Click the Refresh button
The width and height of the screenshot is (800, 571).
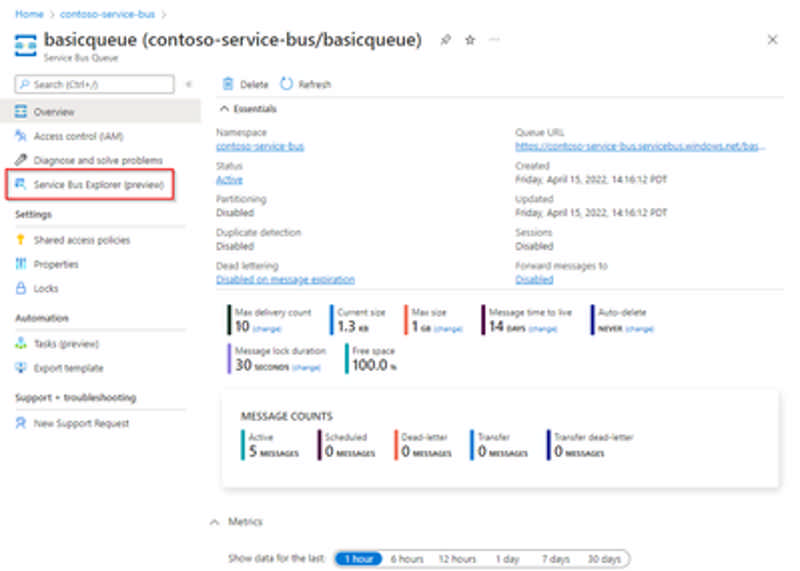tap(306, 84)
